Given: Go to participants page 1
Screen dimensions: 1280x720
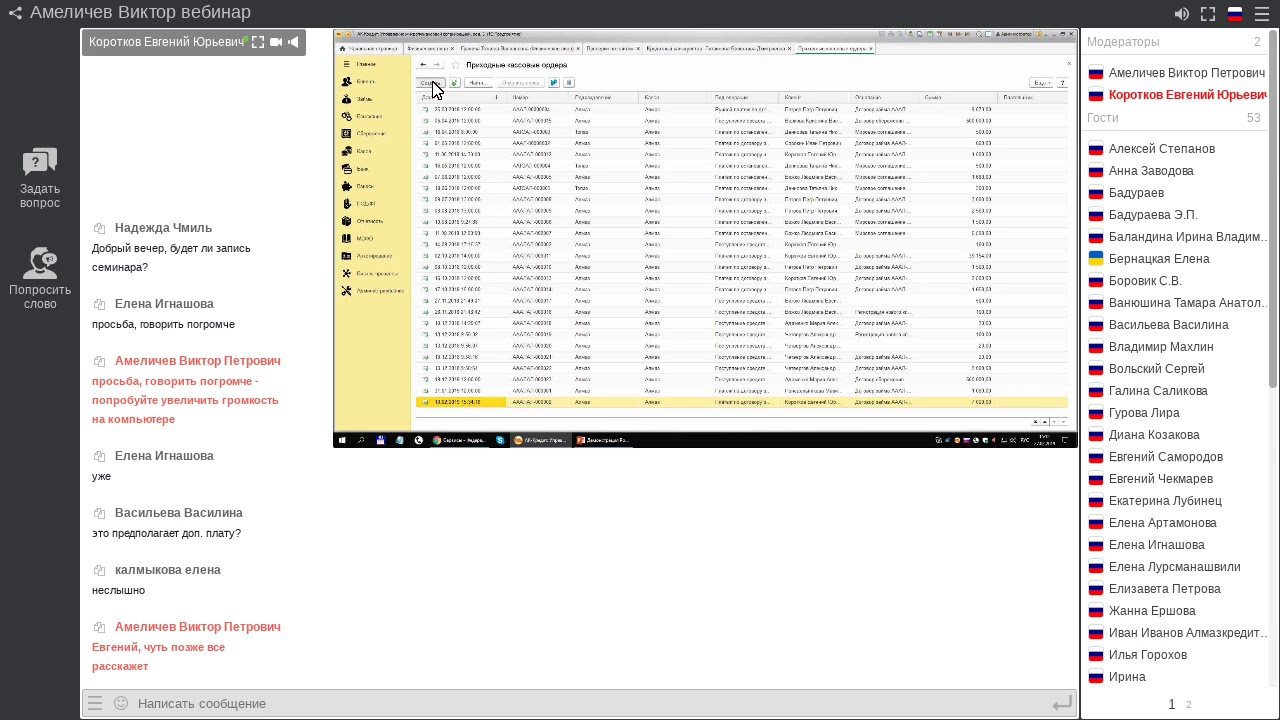Looking at the screenshot, I should pyautogui.click(x=1172, y=705).
